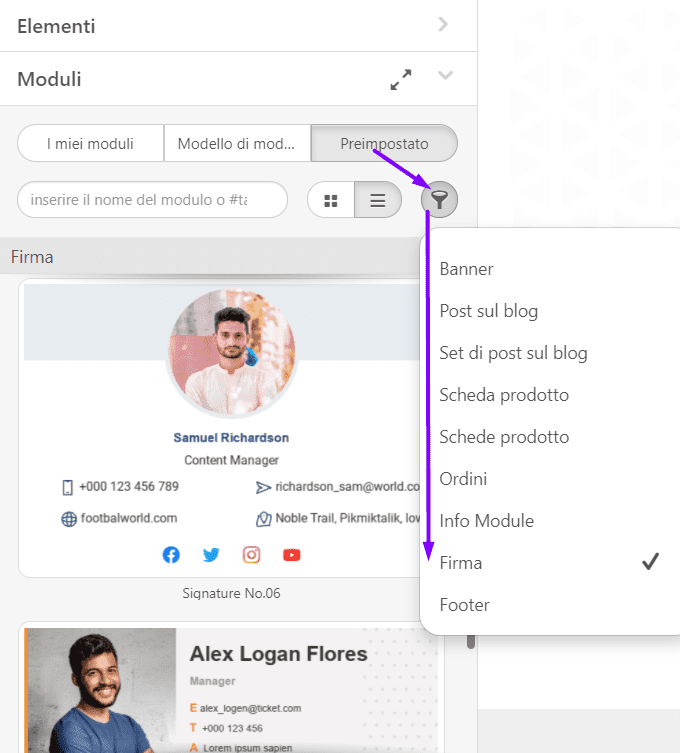Click the richardson_sam@world email text

coord(347,486)
